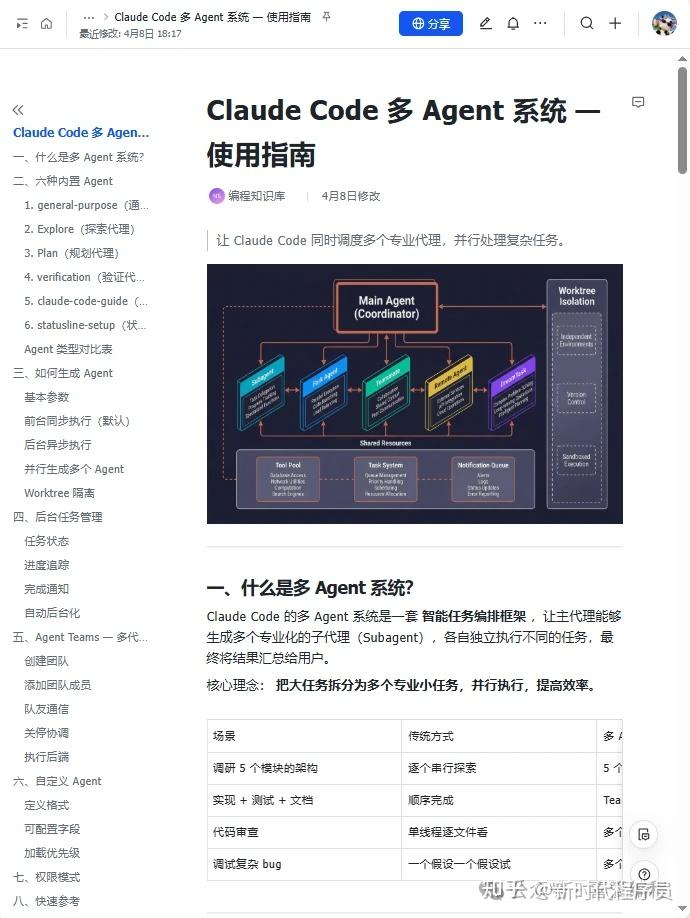
Task: Open outline item 关停协调
Action: [x=47, y=733]
